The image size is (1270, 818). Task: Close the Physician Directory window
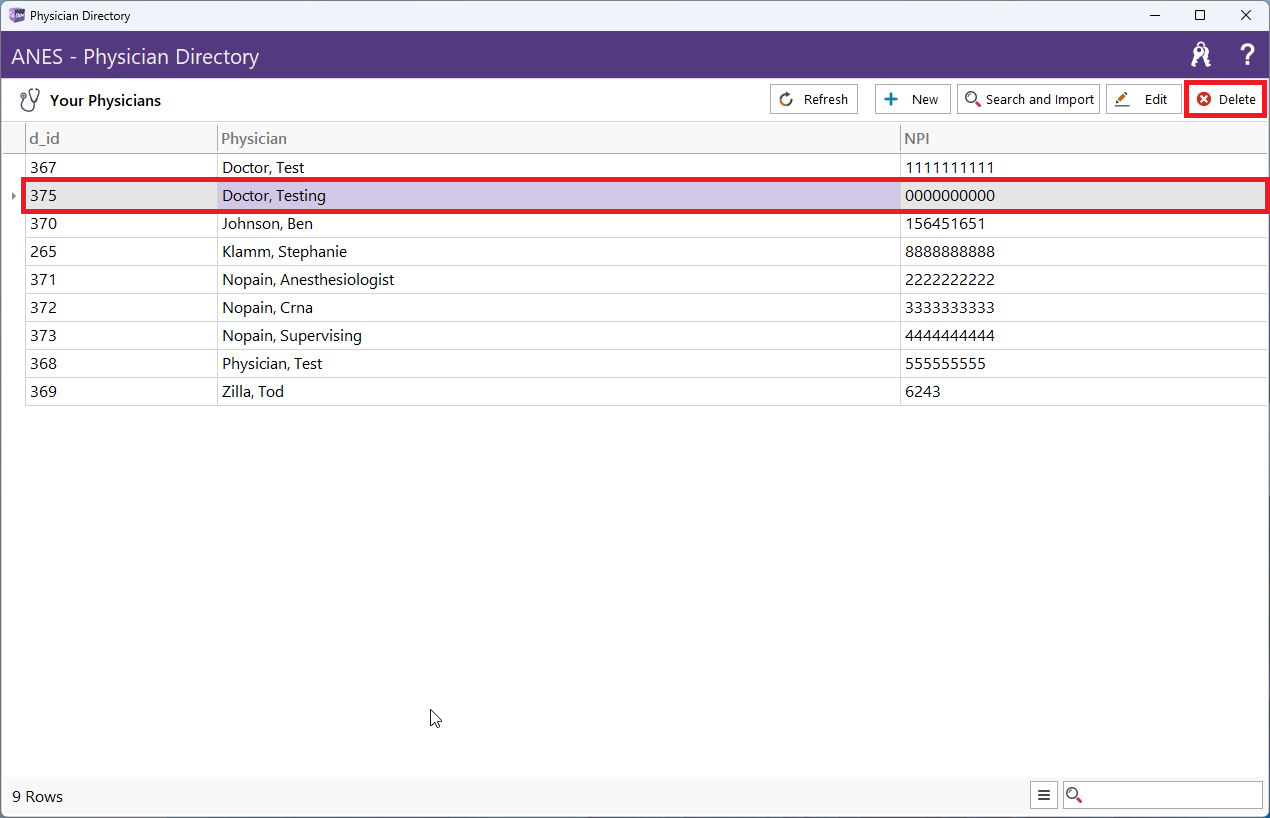click(x=1246, y=15)
